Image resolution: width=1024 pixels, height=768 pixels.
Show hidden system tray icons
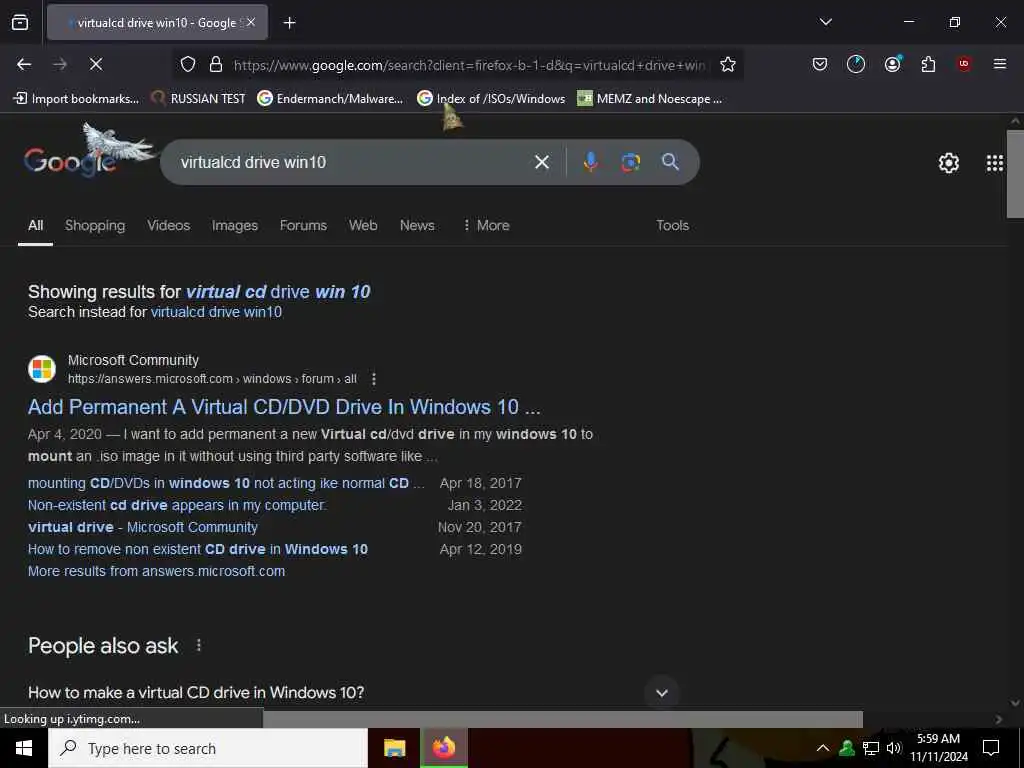(822, 748)
